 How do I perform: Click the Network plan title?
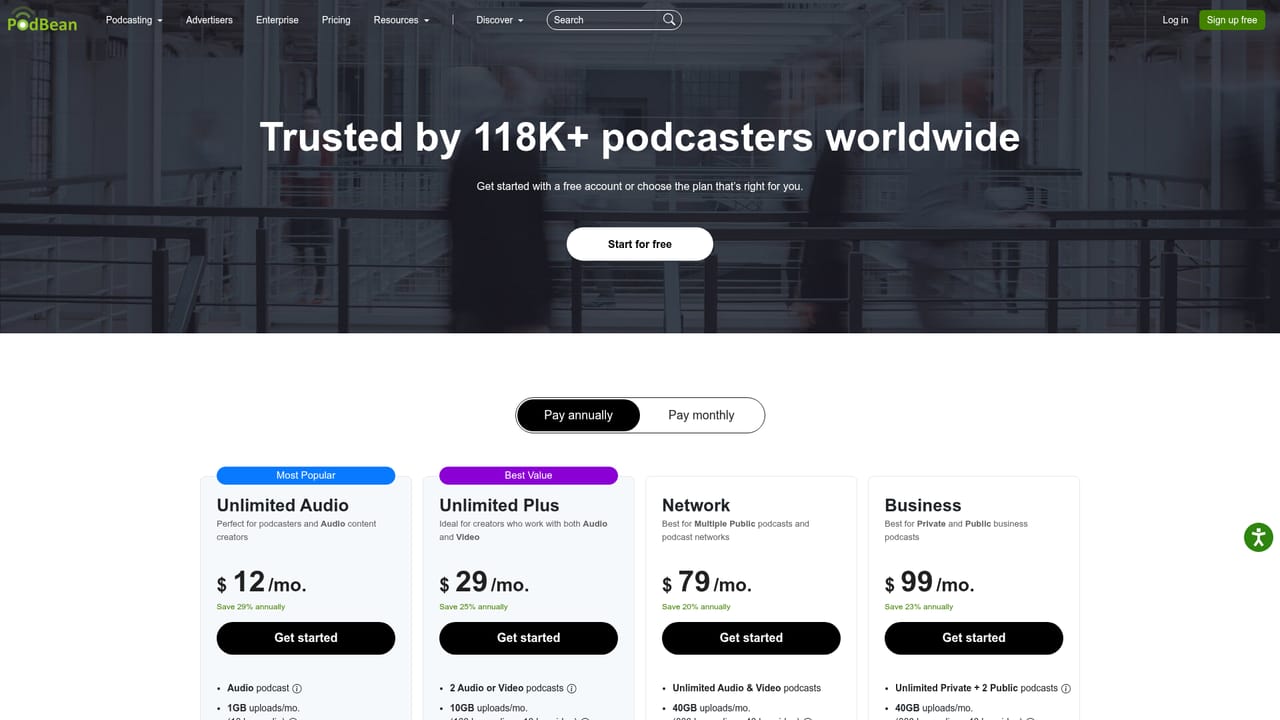pyautogui.click(x=696, y=506)
